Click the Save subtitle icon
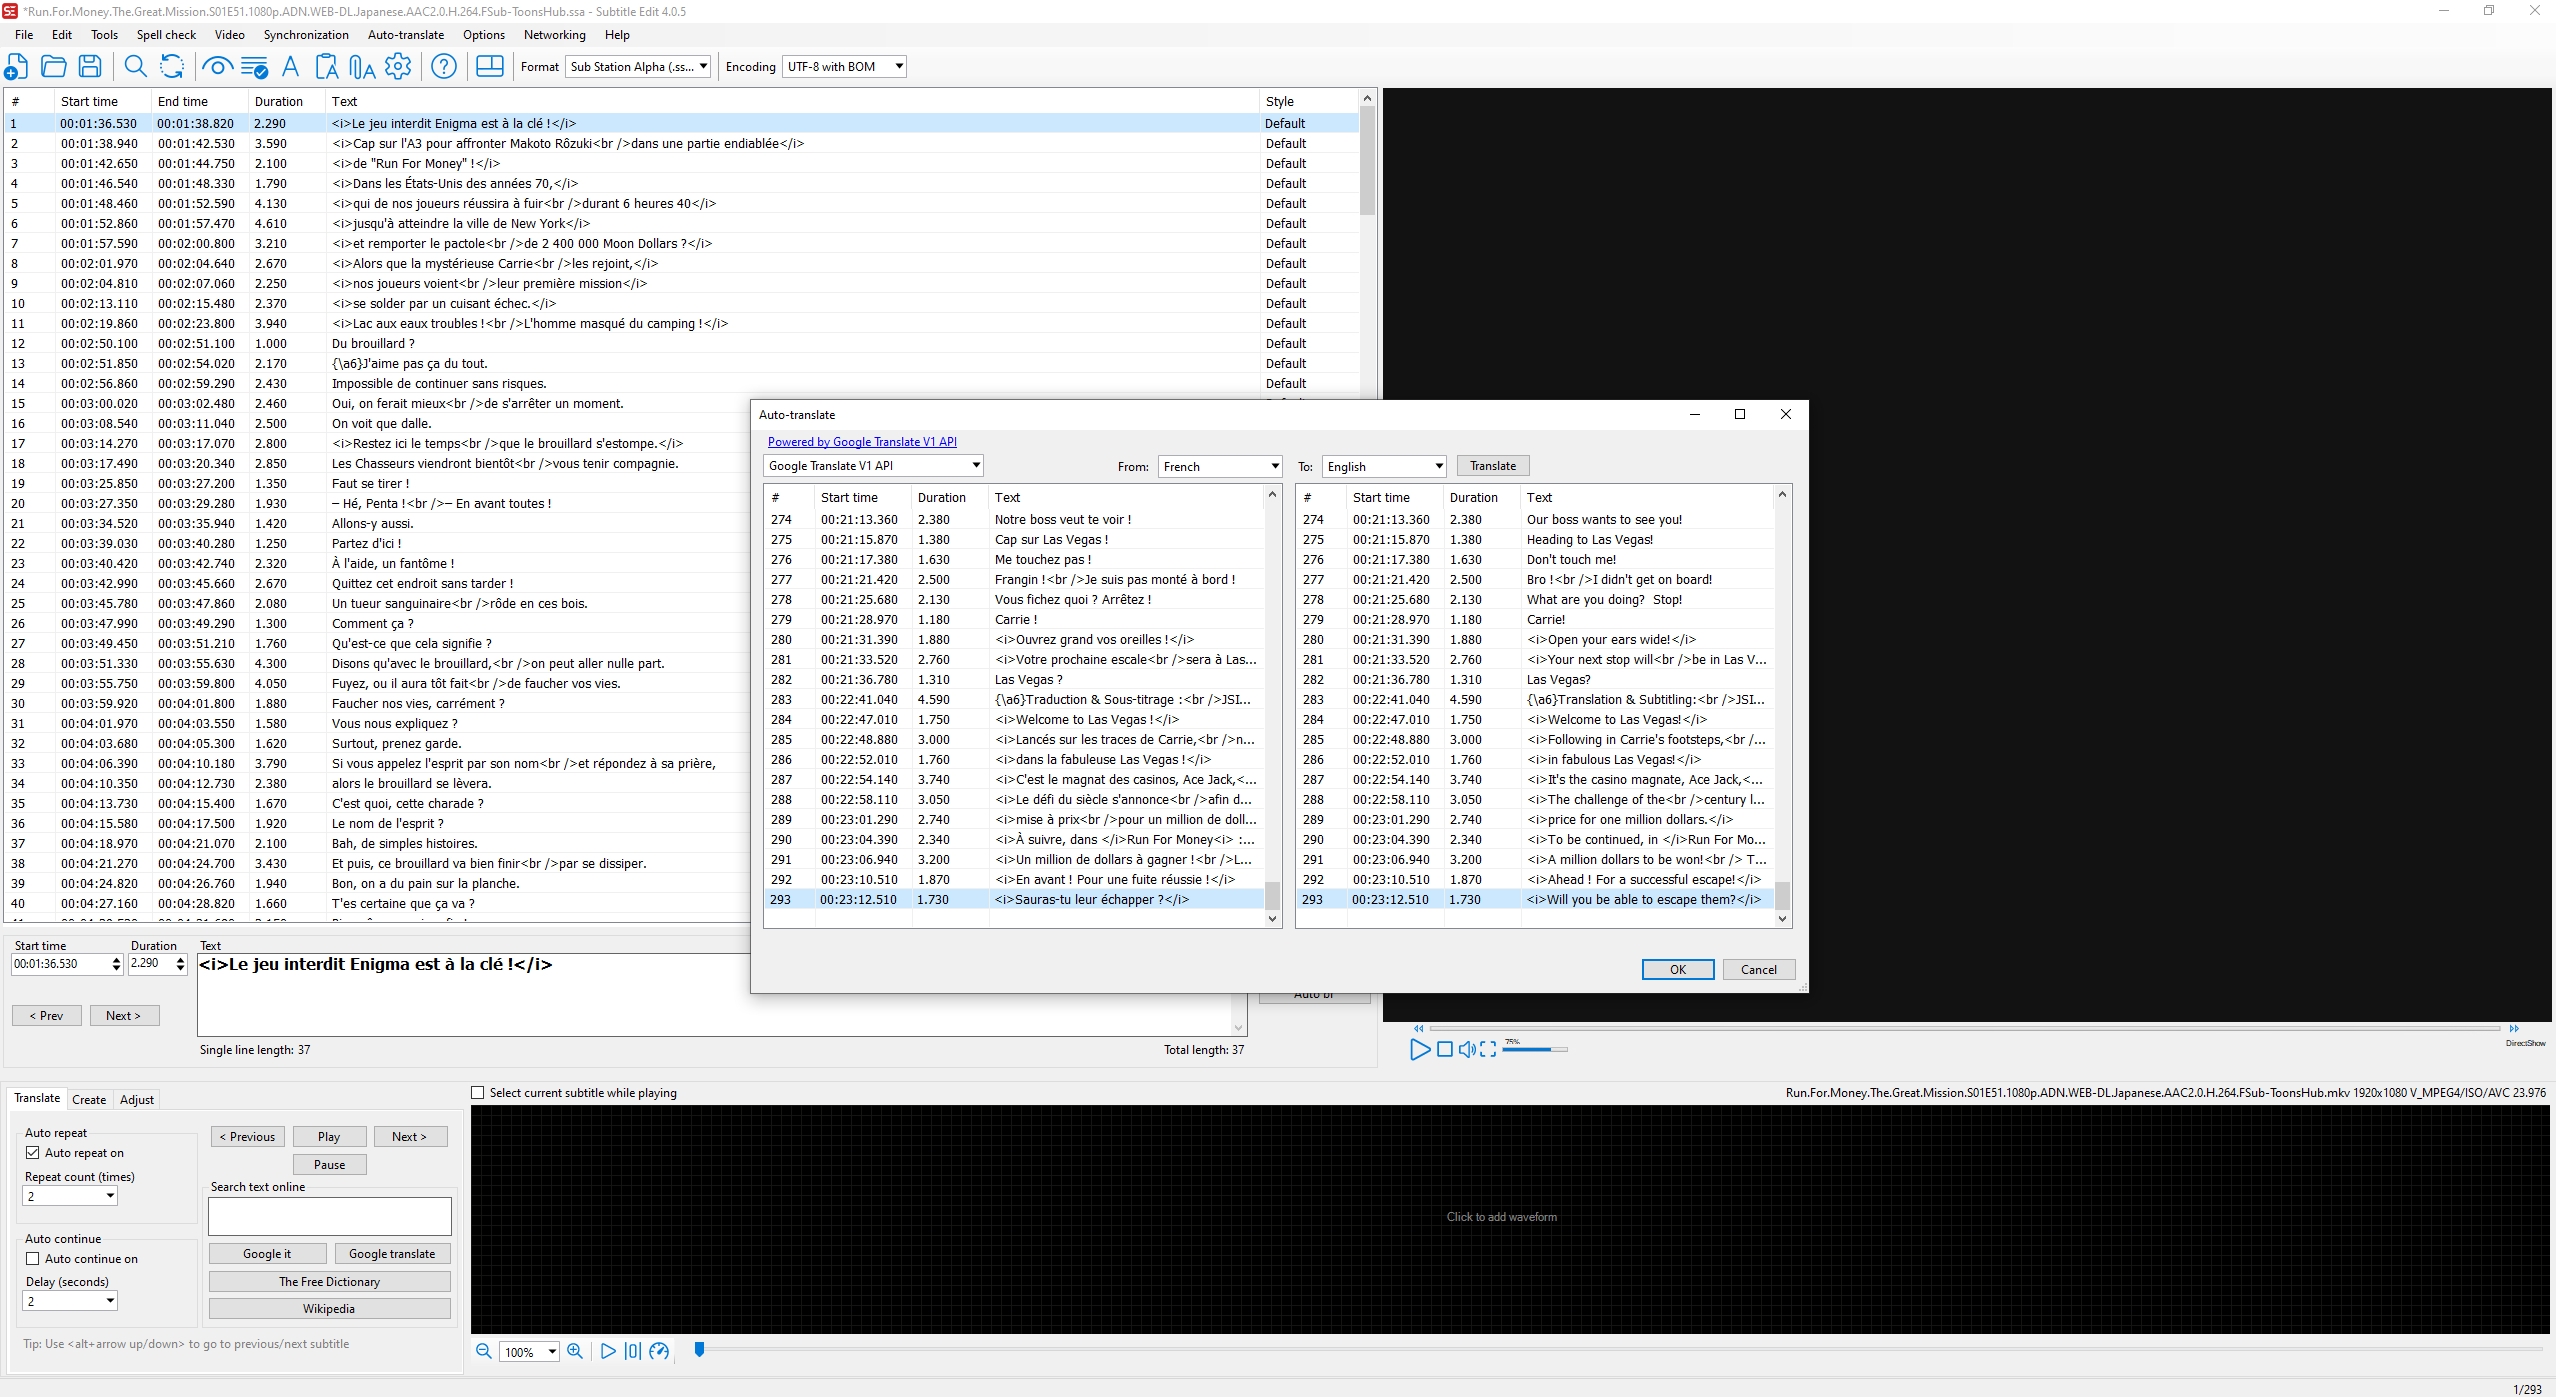2556x1397 pixels. point(90,67)
